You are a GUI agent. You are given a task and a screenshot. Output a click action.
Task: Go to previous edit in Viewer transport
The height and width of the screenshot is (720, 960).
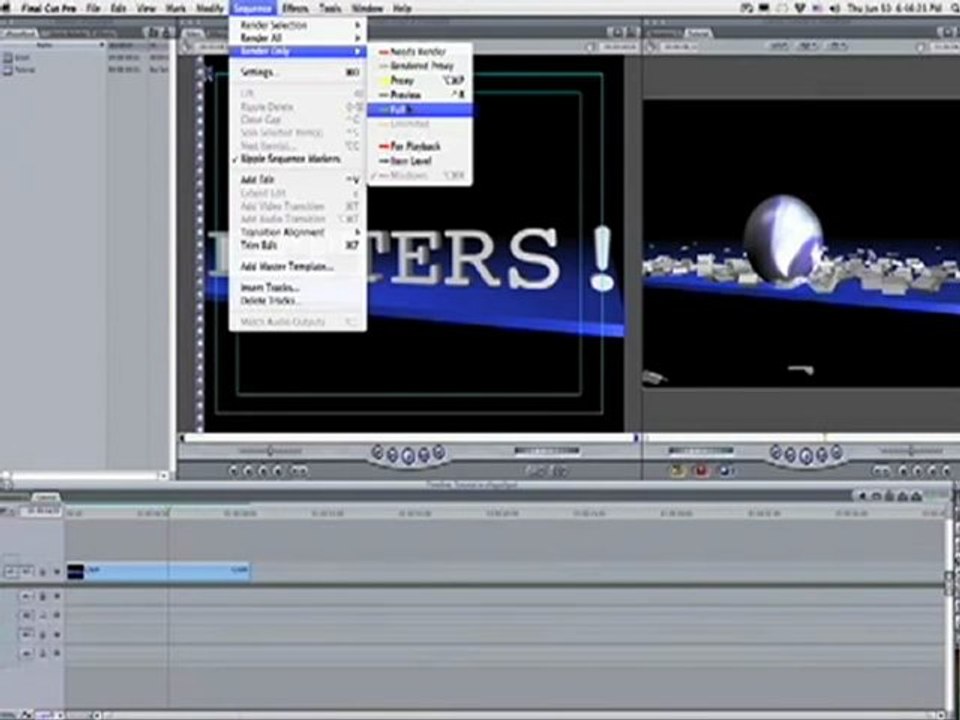pyautogui.click(x=378, y=452)
